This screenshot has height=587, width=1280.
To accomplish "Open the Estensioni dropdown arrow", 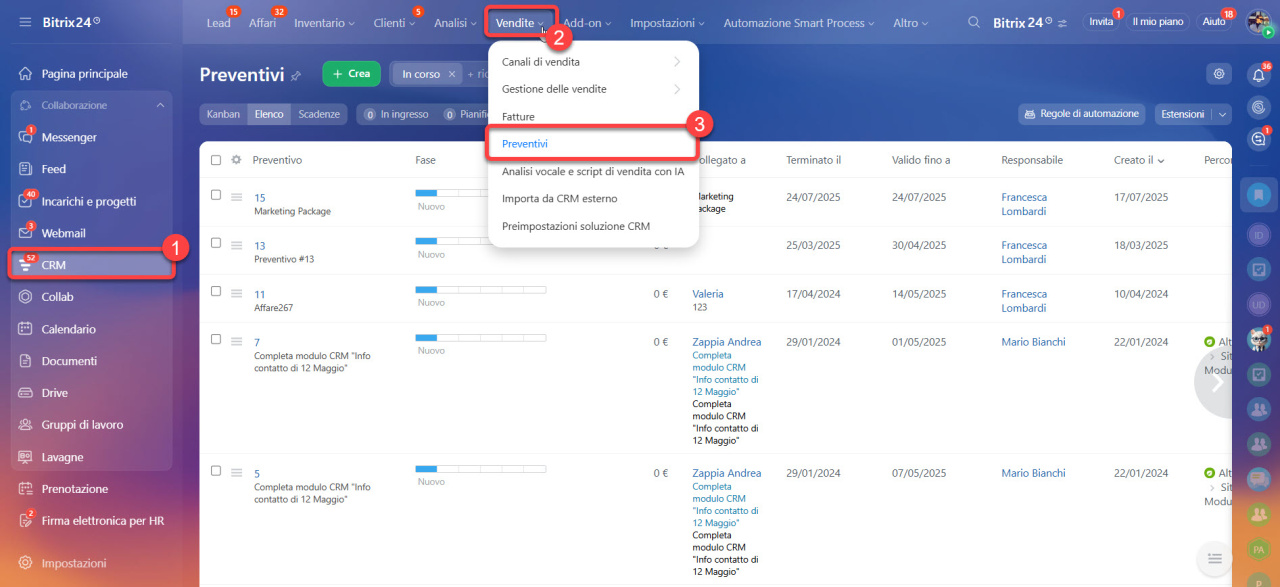I will [1222, 114].
